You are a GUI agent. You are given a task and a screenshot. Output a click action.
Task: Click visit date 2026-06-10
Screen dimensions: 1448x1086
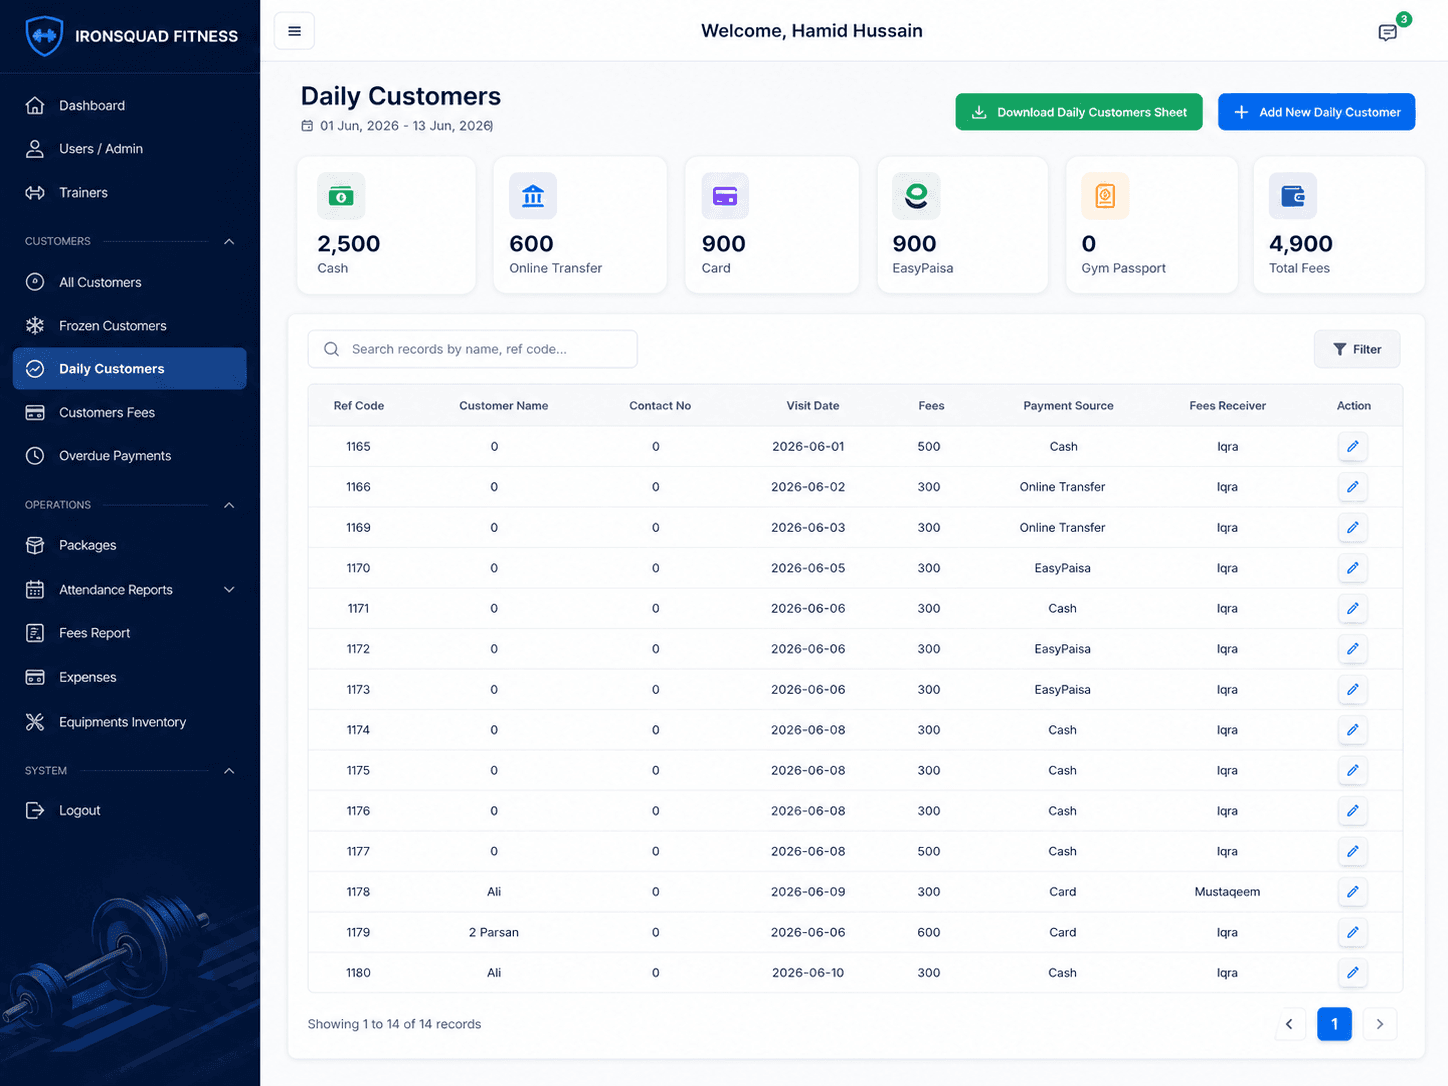point(808,973)
